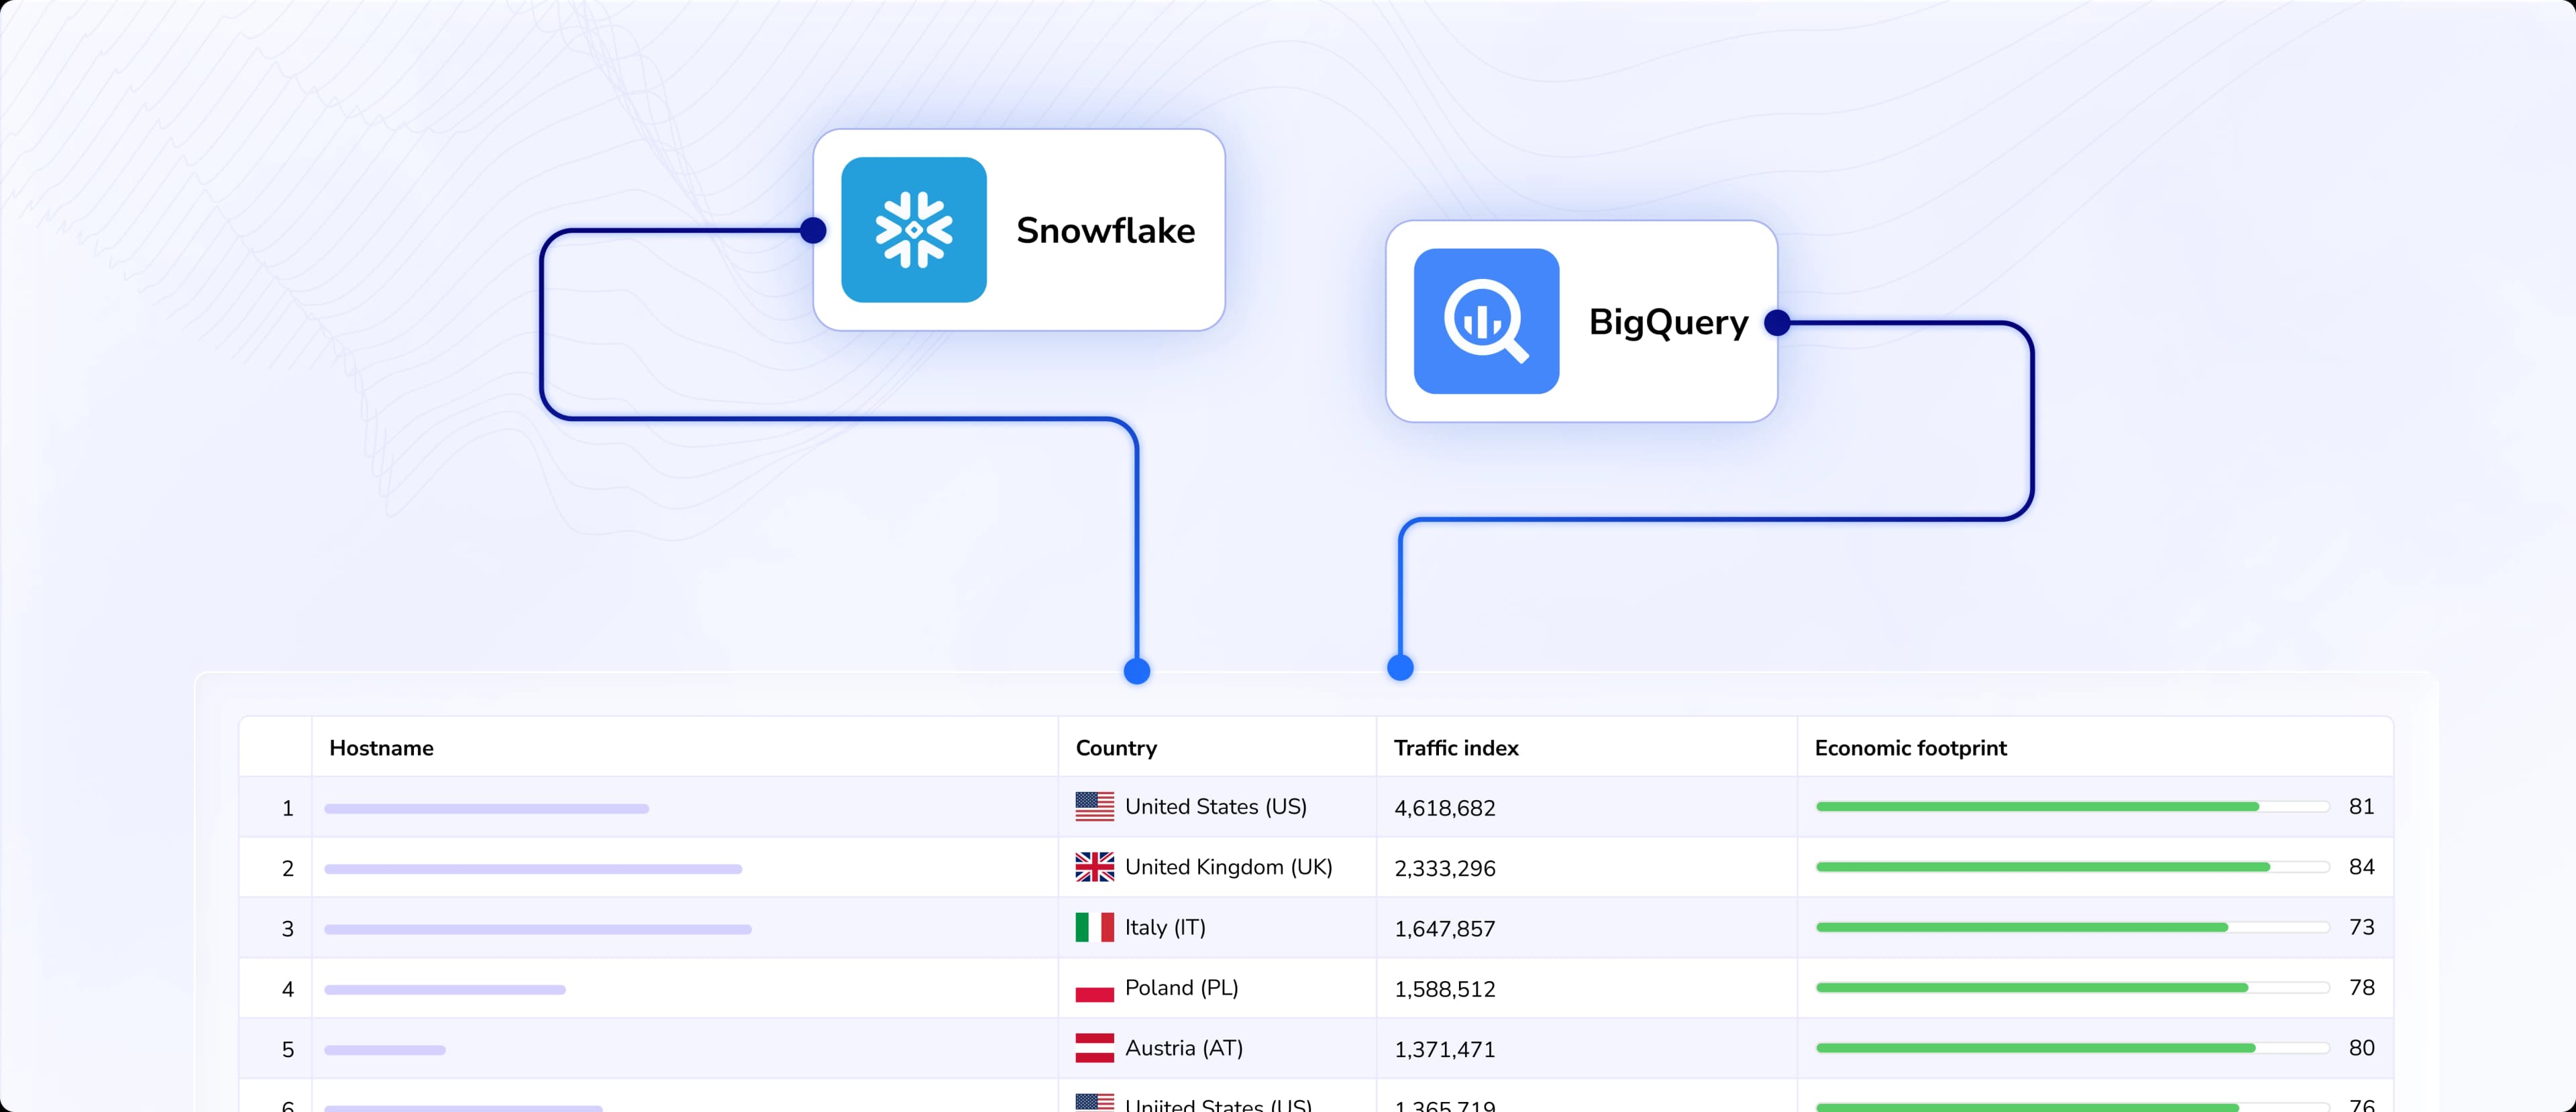Expand the Country column header
Viewport: 2576px width, 1112px height.
click(x=1116, y=747)
